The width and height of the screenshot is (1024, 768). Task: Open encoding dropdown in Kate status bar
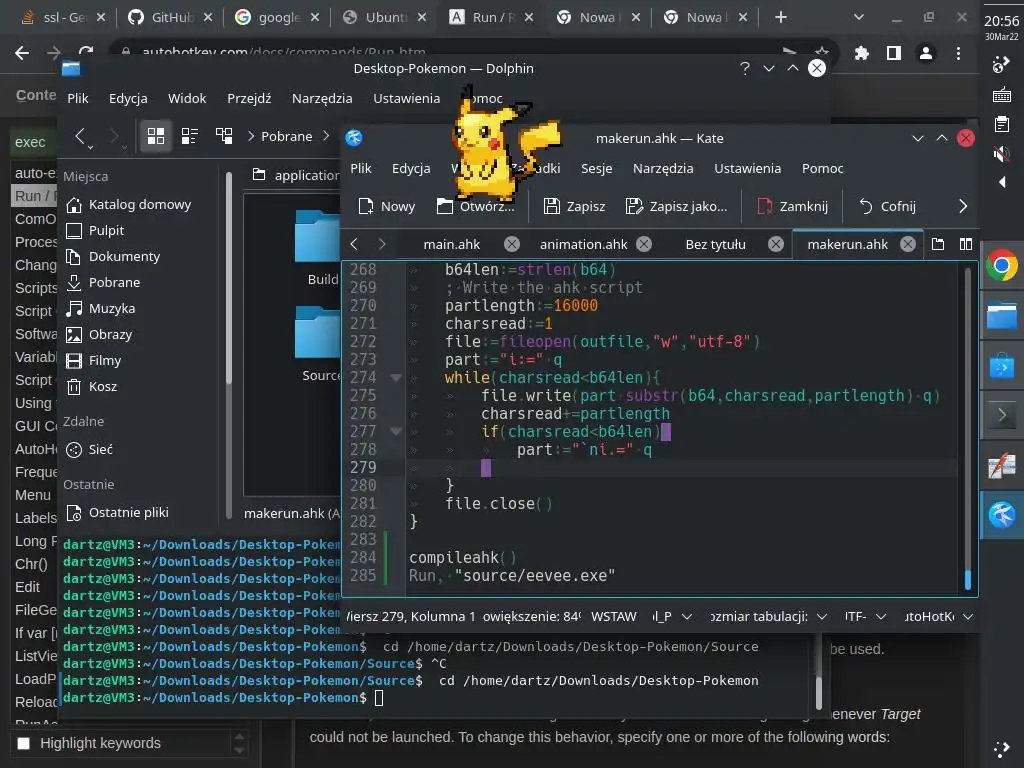pyautogui.click(x=865, y=616)
